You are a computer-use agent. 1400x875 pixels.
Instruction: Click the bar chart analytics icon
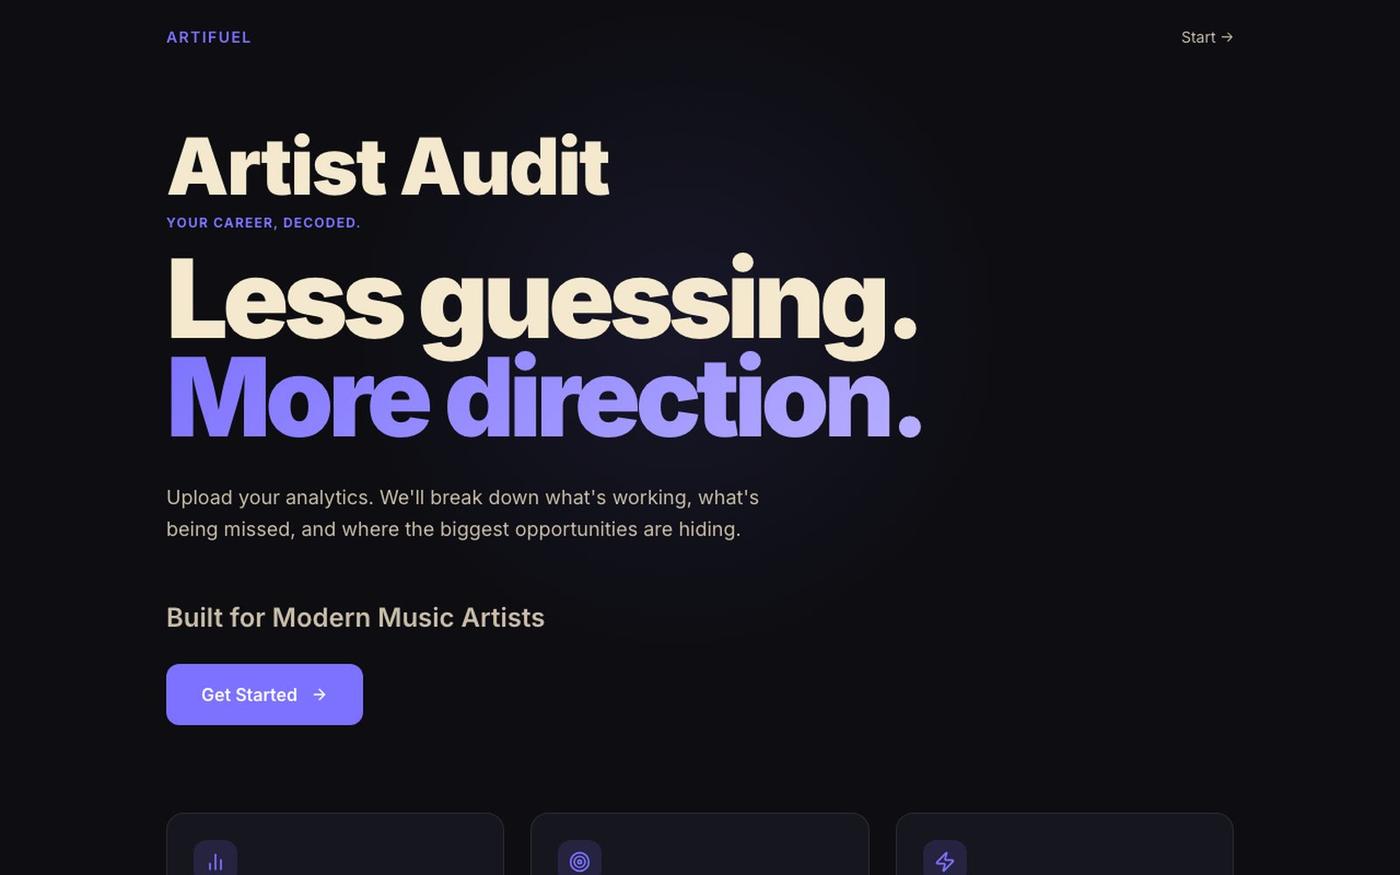click(215, 861)
